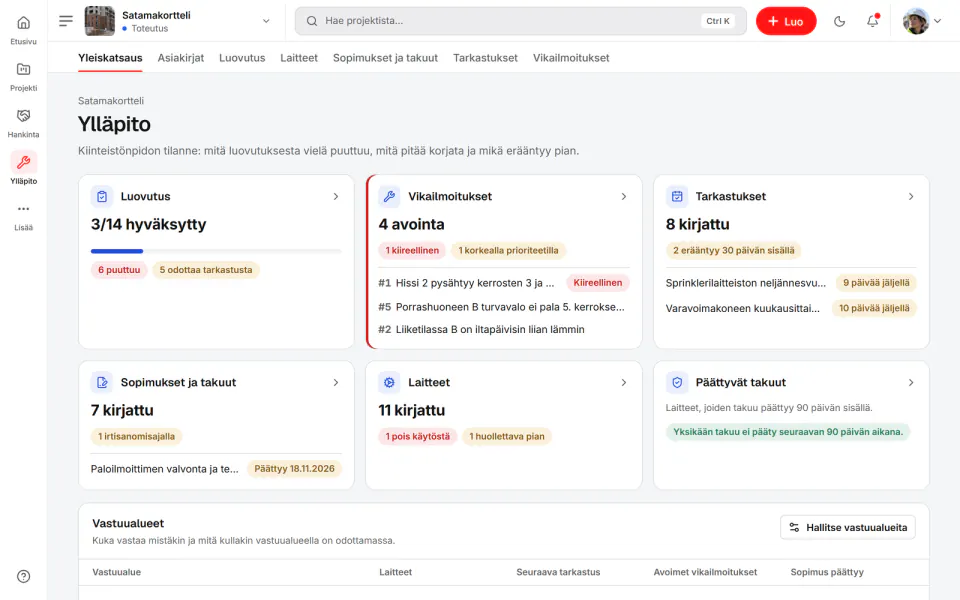The image size is (960, 600).
Task: Click the red Luo create button
Action: 786,21
